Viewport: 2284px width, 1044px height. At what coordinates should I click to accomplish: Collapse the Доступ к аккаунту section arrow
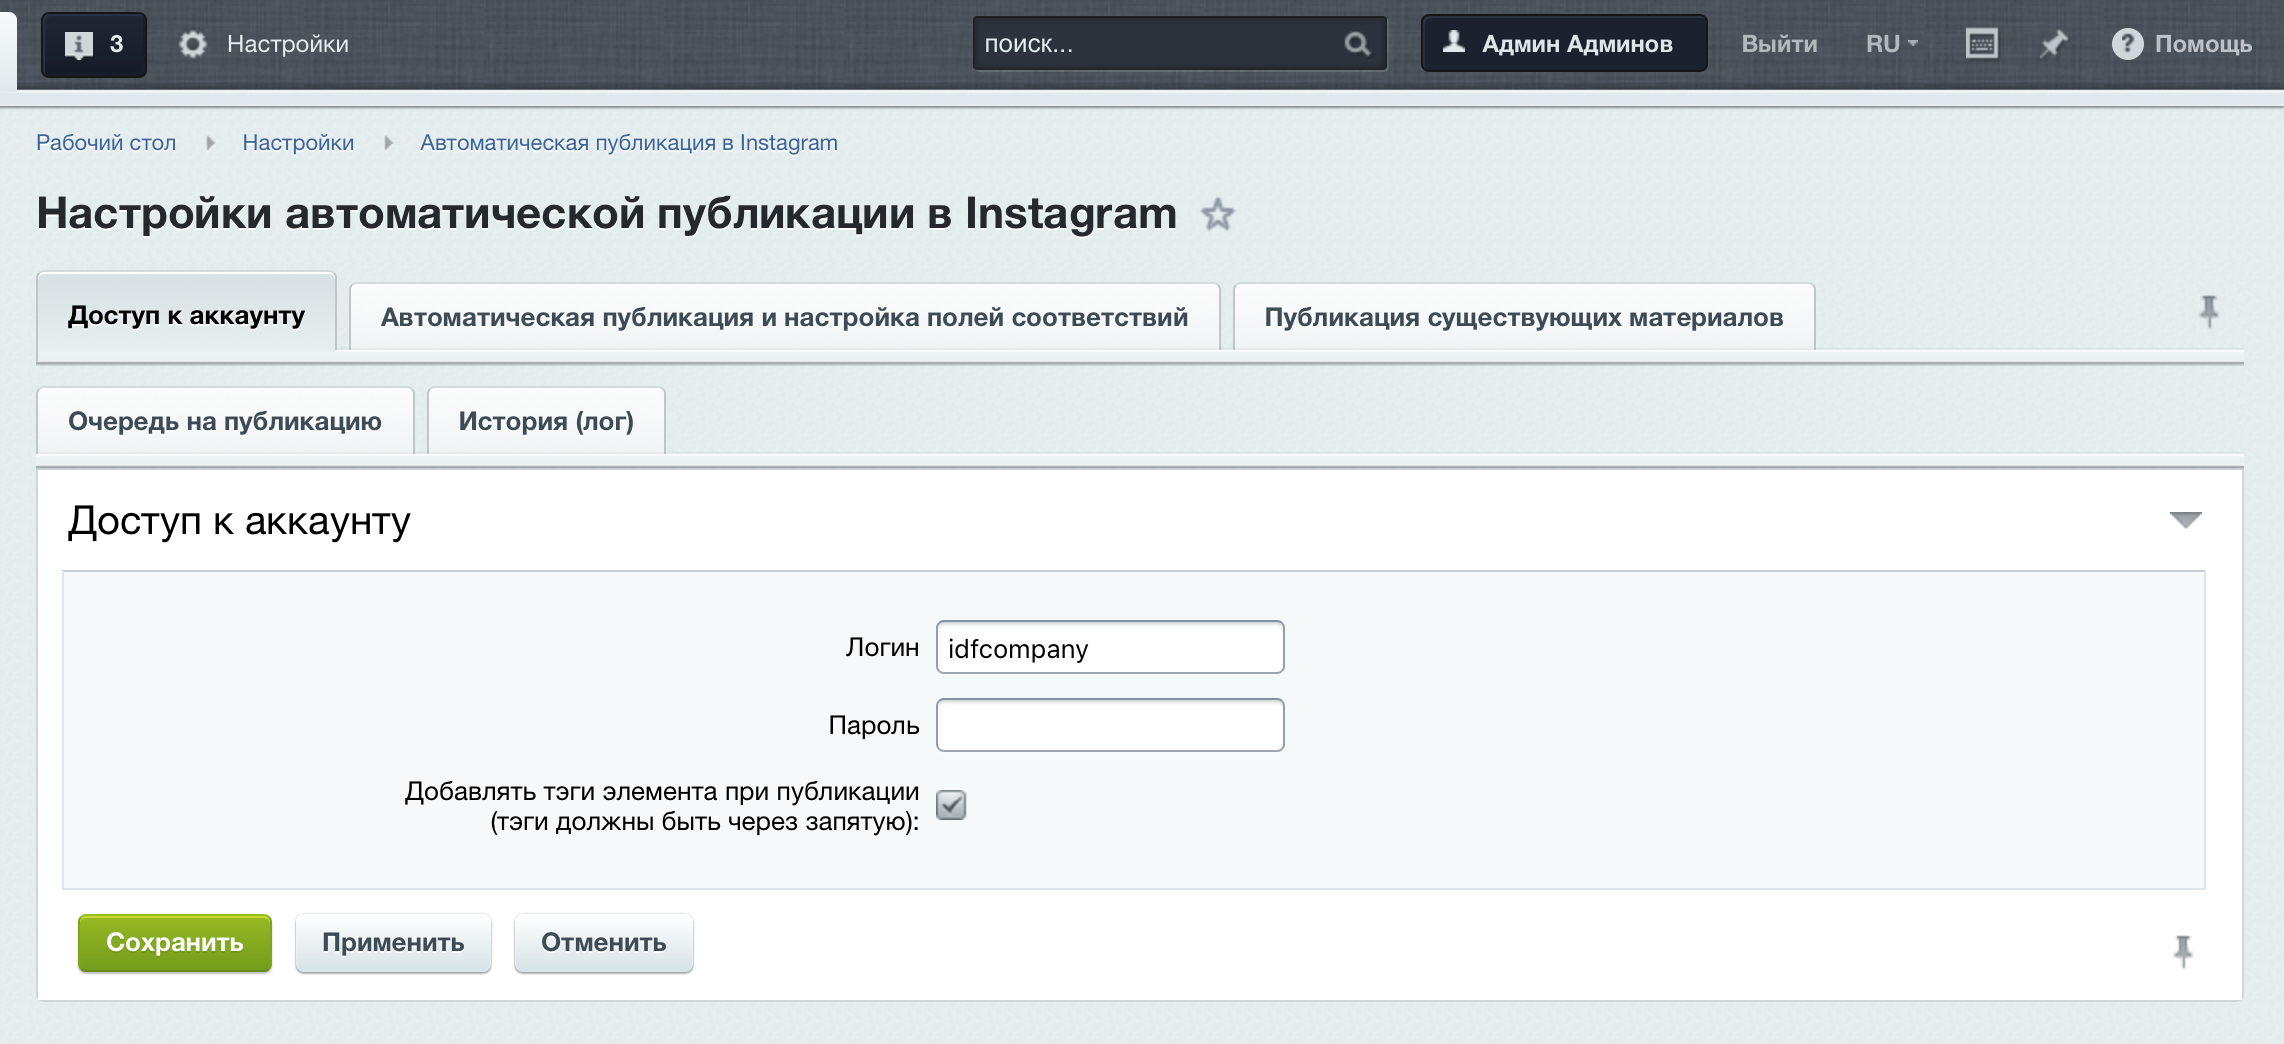pyautogui.click(x=2186, y=520)
